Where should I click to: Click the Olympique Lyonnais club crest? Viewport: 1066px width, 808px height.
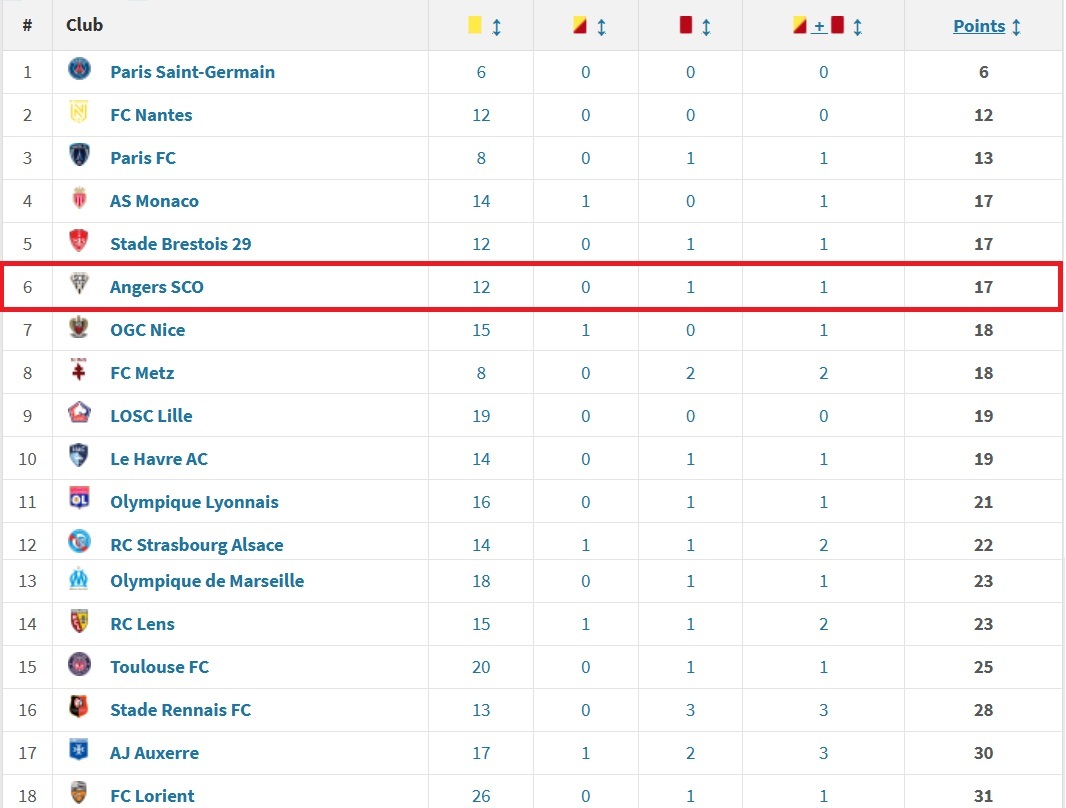tap(79, 500)
